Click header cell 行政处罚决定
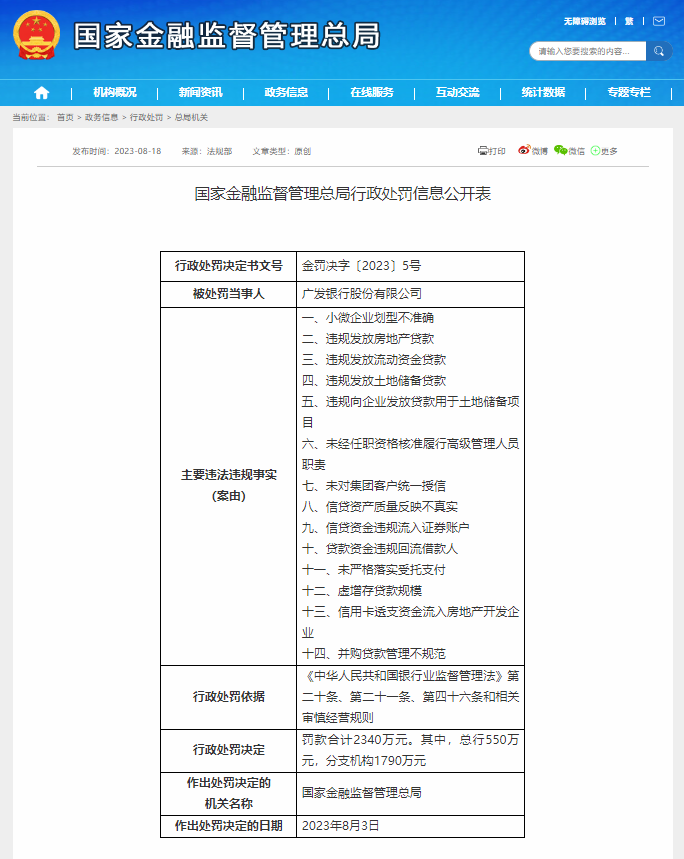684x859 pixels. (228, 750)
